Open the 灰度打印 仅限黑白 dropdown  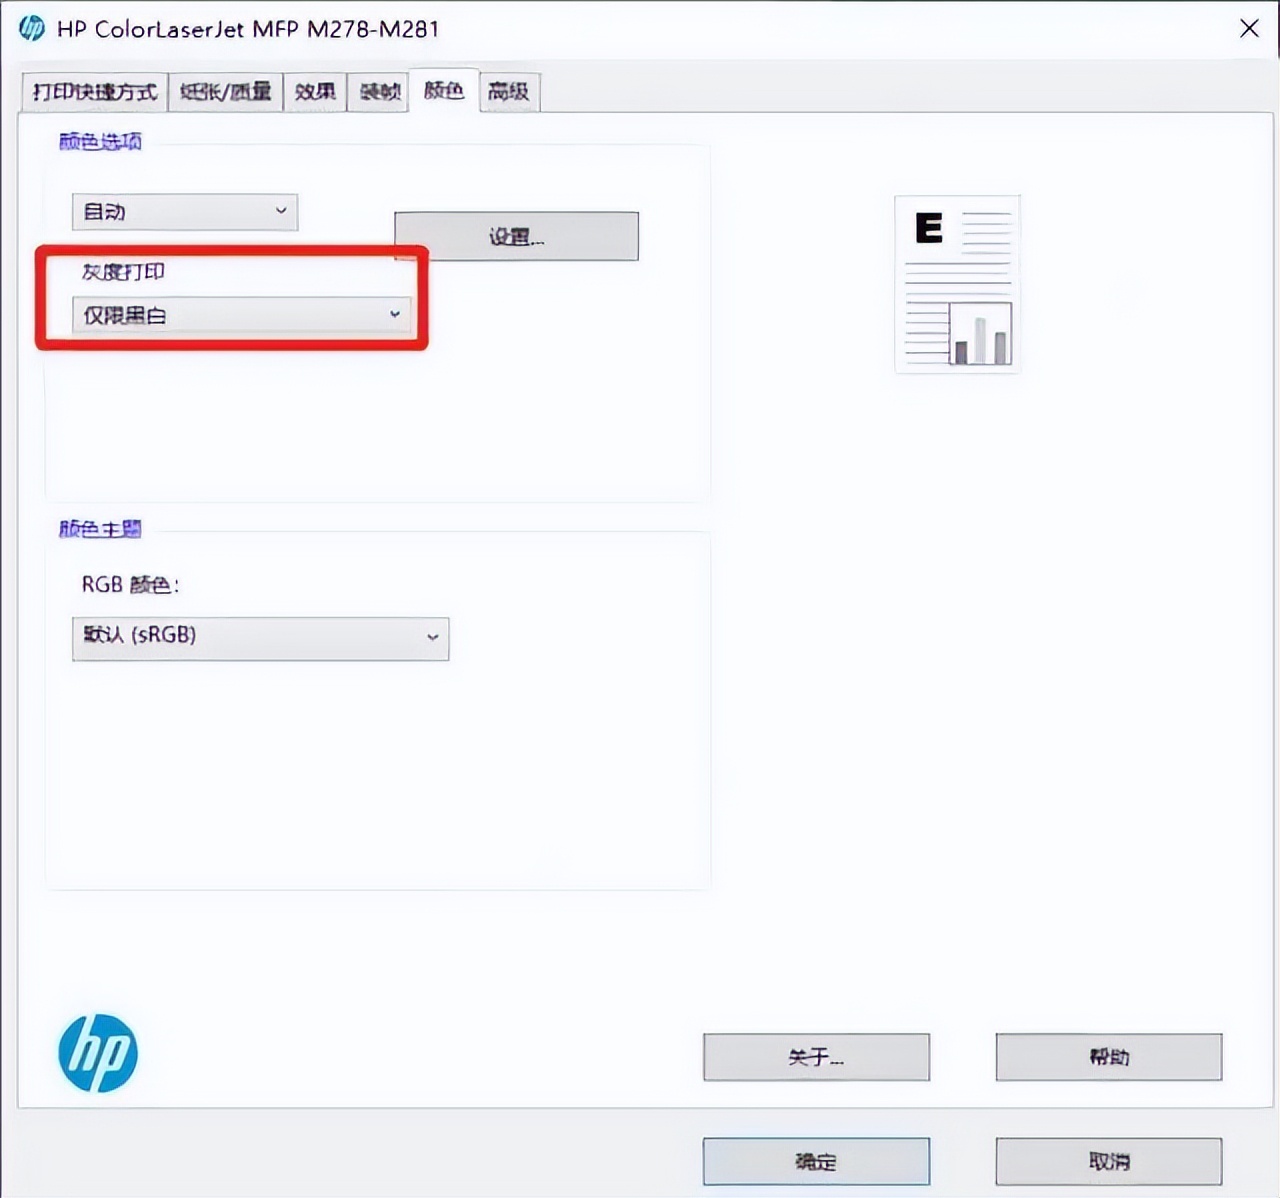[241, 315]
